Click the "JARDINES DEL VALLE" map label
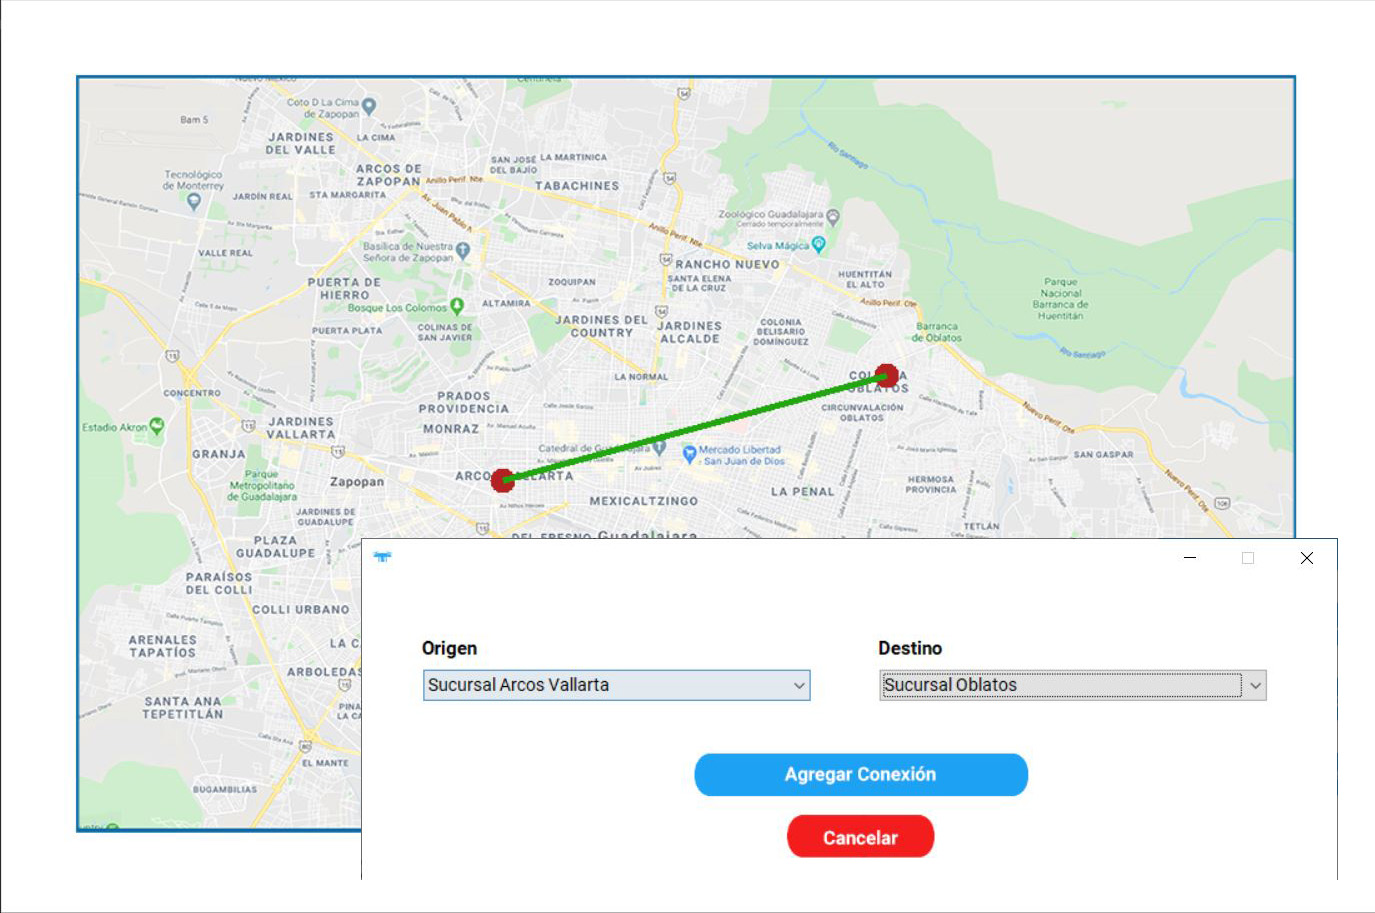The height and width of the screenshot is (913, 1375). (301, 143)
